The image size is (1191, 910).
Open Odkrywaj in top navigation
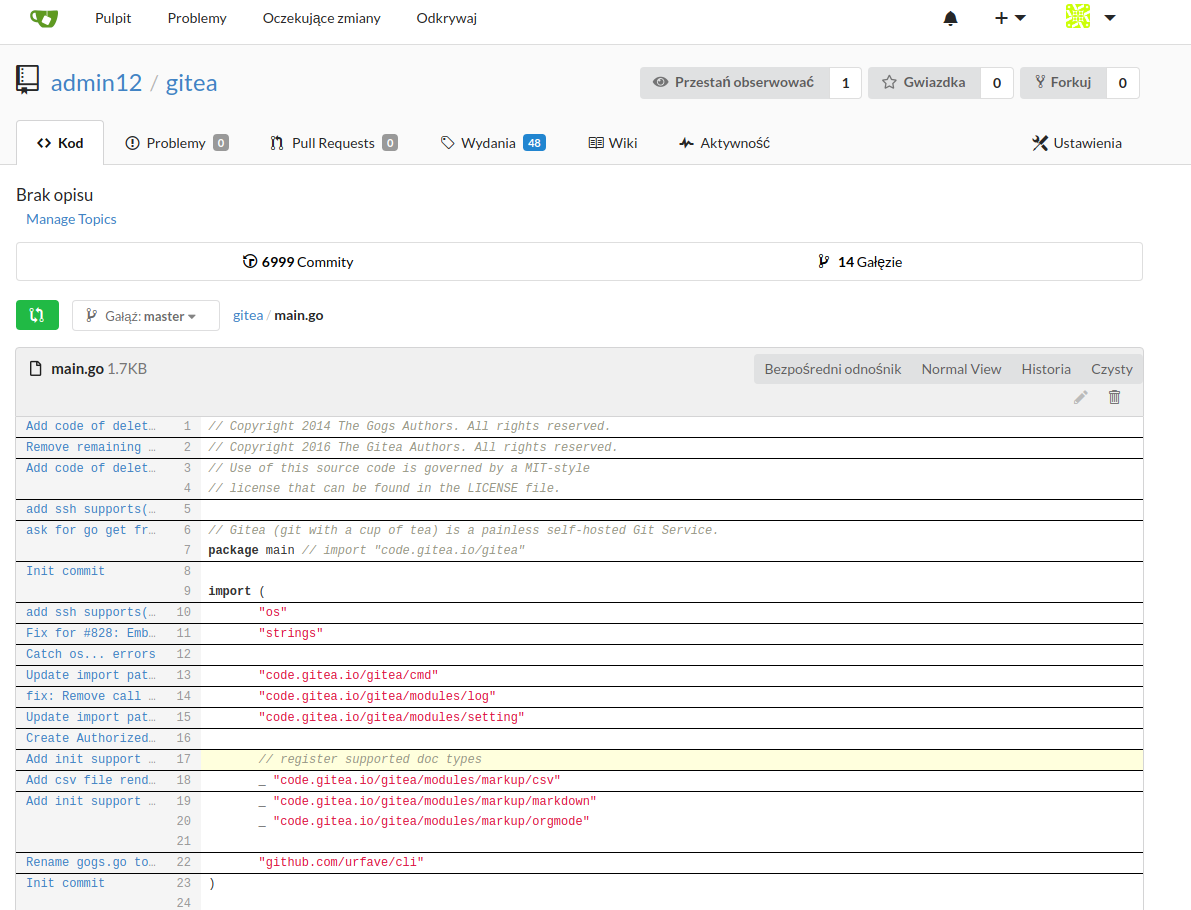[447, 18]
